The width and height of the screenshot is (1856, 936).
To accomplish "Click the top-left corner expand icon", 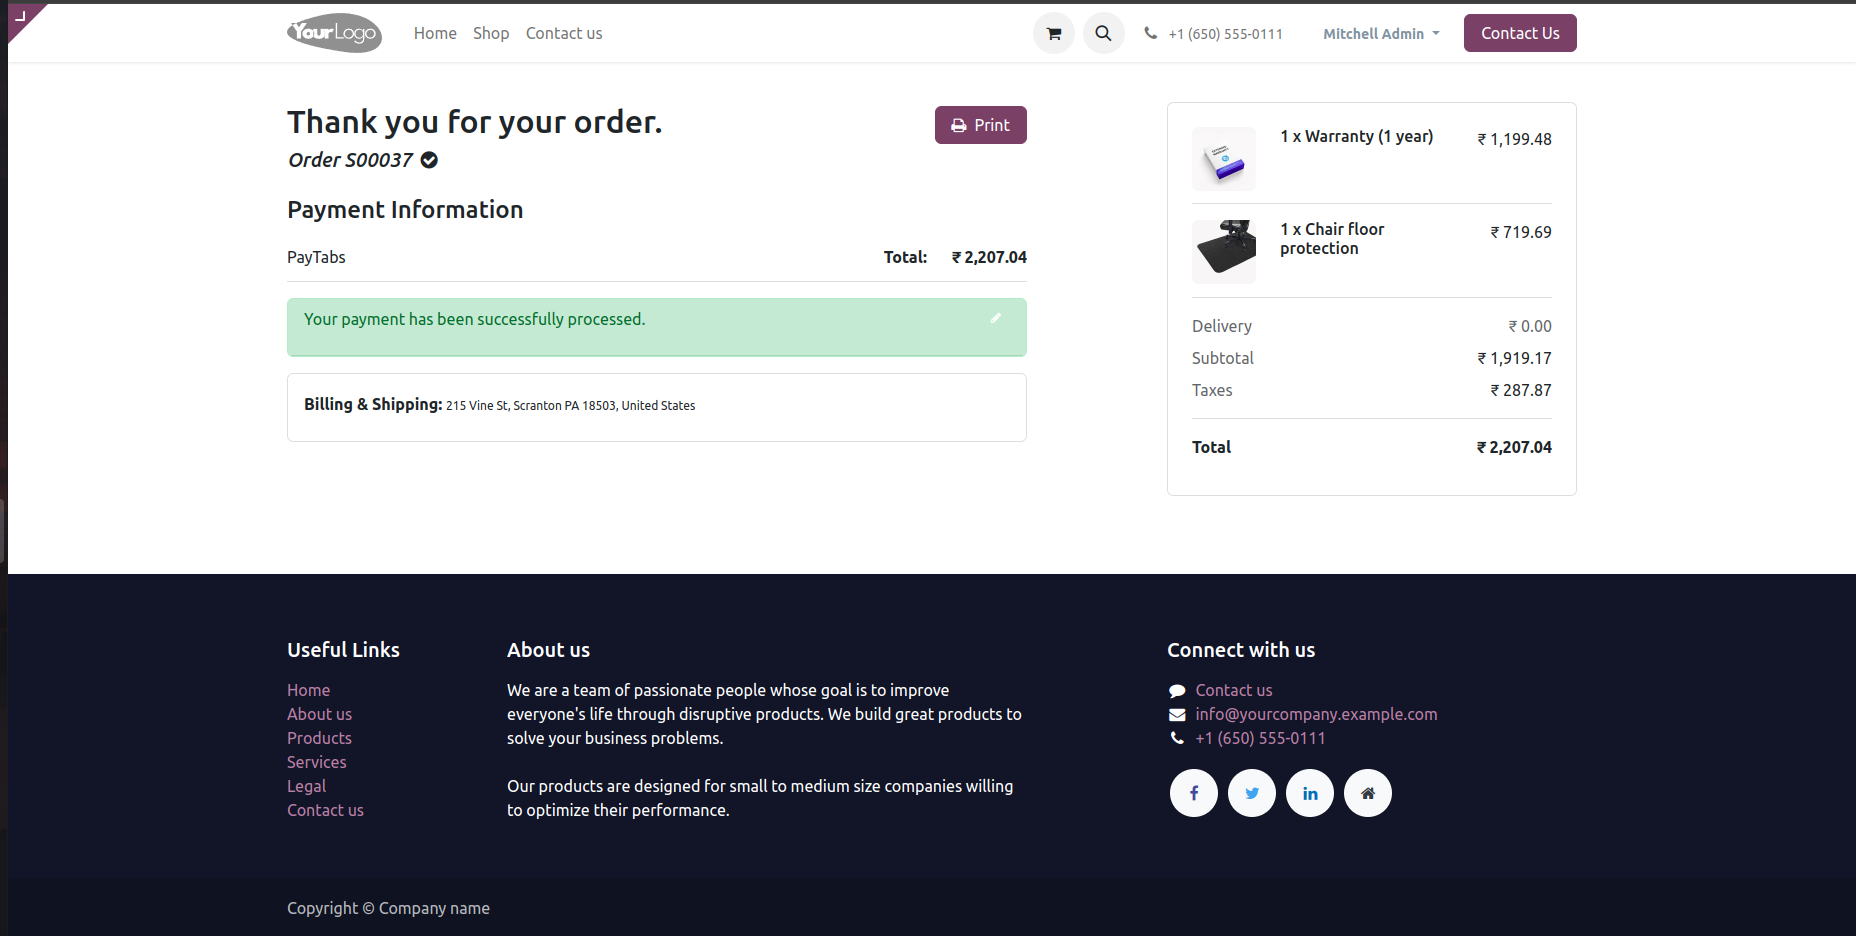I will (x=20, y=15).
